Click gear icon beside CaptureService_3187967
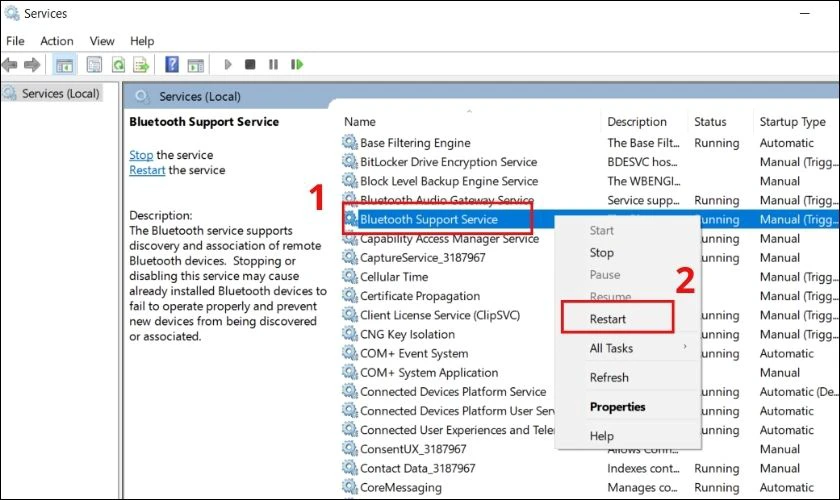 (x=350, y=258)
